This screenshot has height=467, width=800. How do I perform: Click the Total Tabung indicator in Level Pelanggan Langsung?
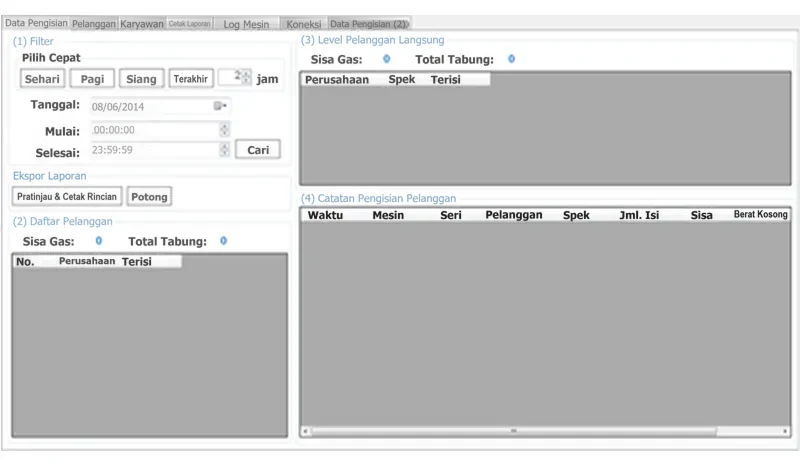tap(511, 59)
